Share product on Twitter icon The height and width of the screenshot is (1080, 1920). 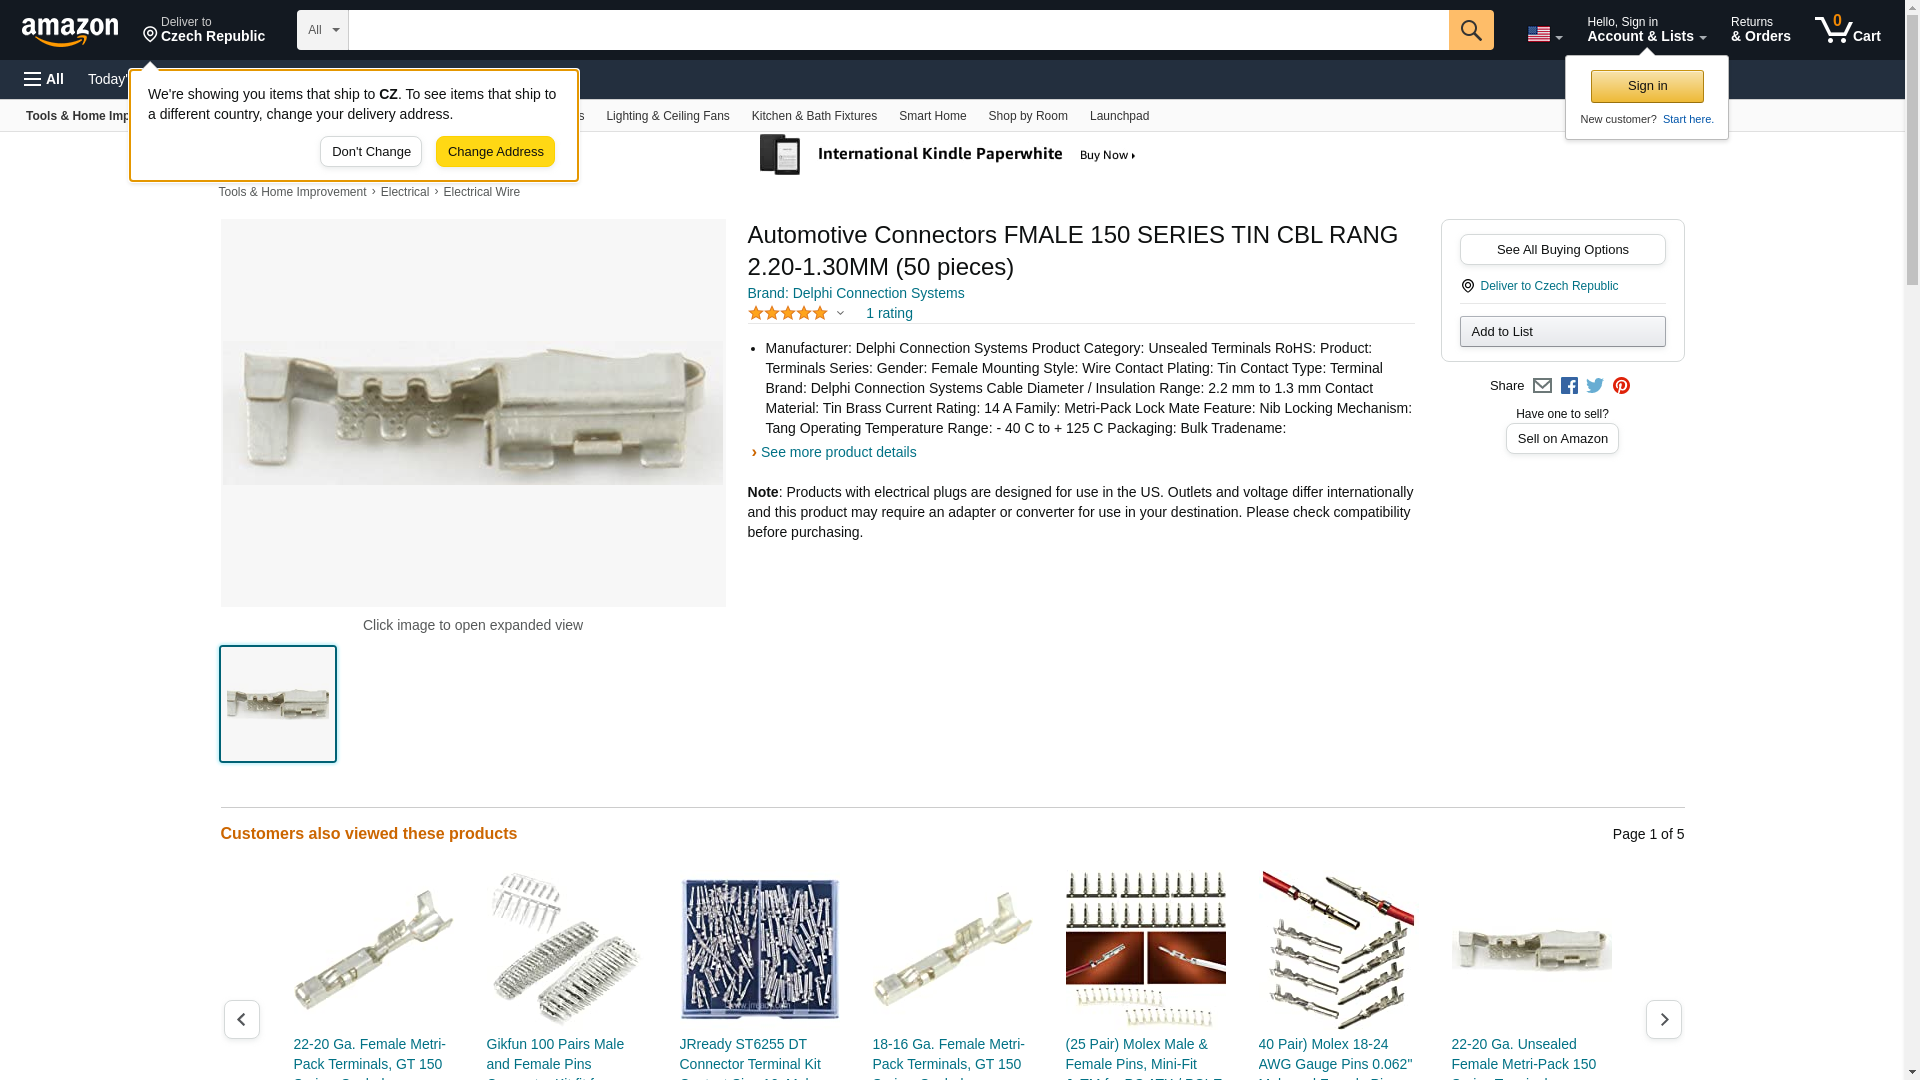click(x=1595, y=386)
